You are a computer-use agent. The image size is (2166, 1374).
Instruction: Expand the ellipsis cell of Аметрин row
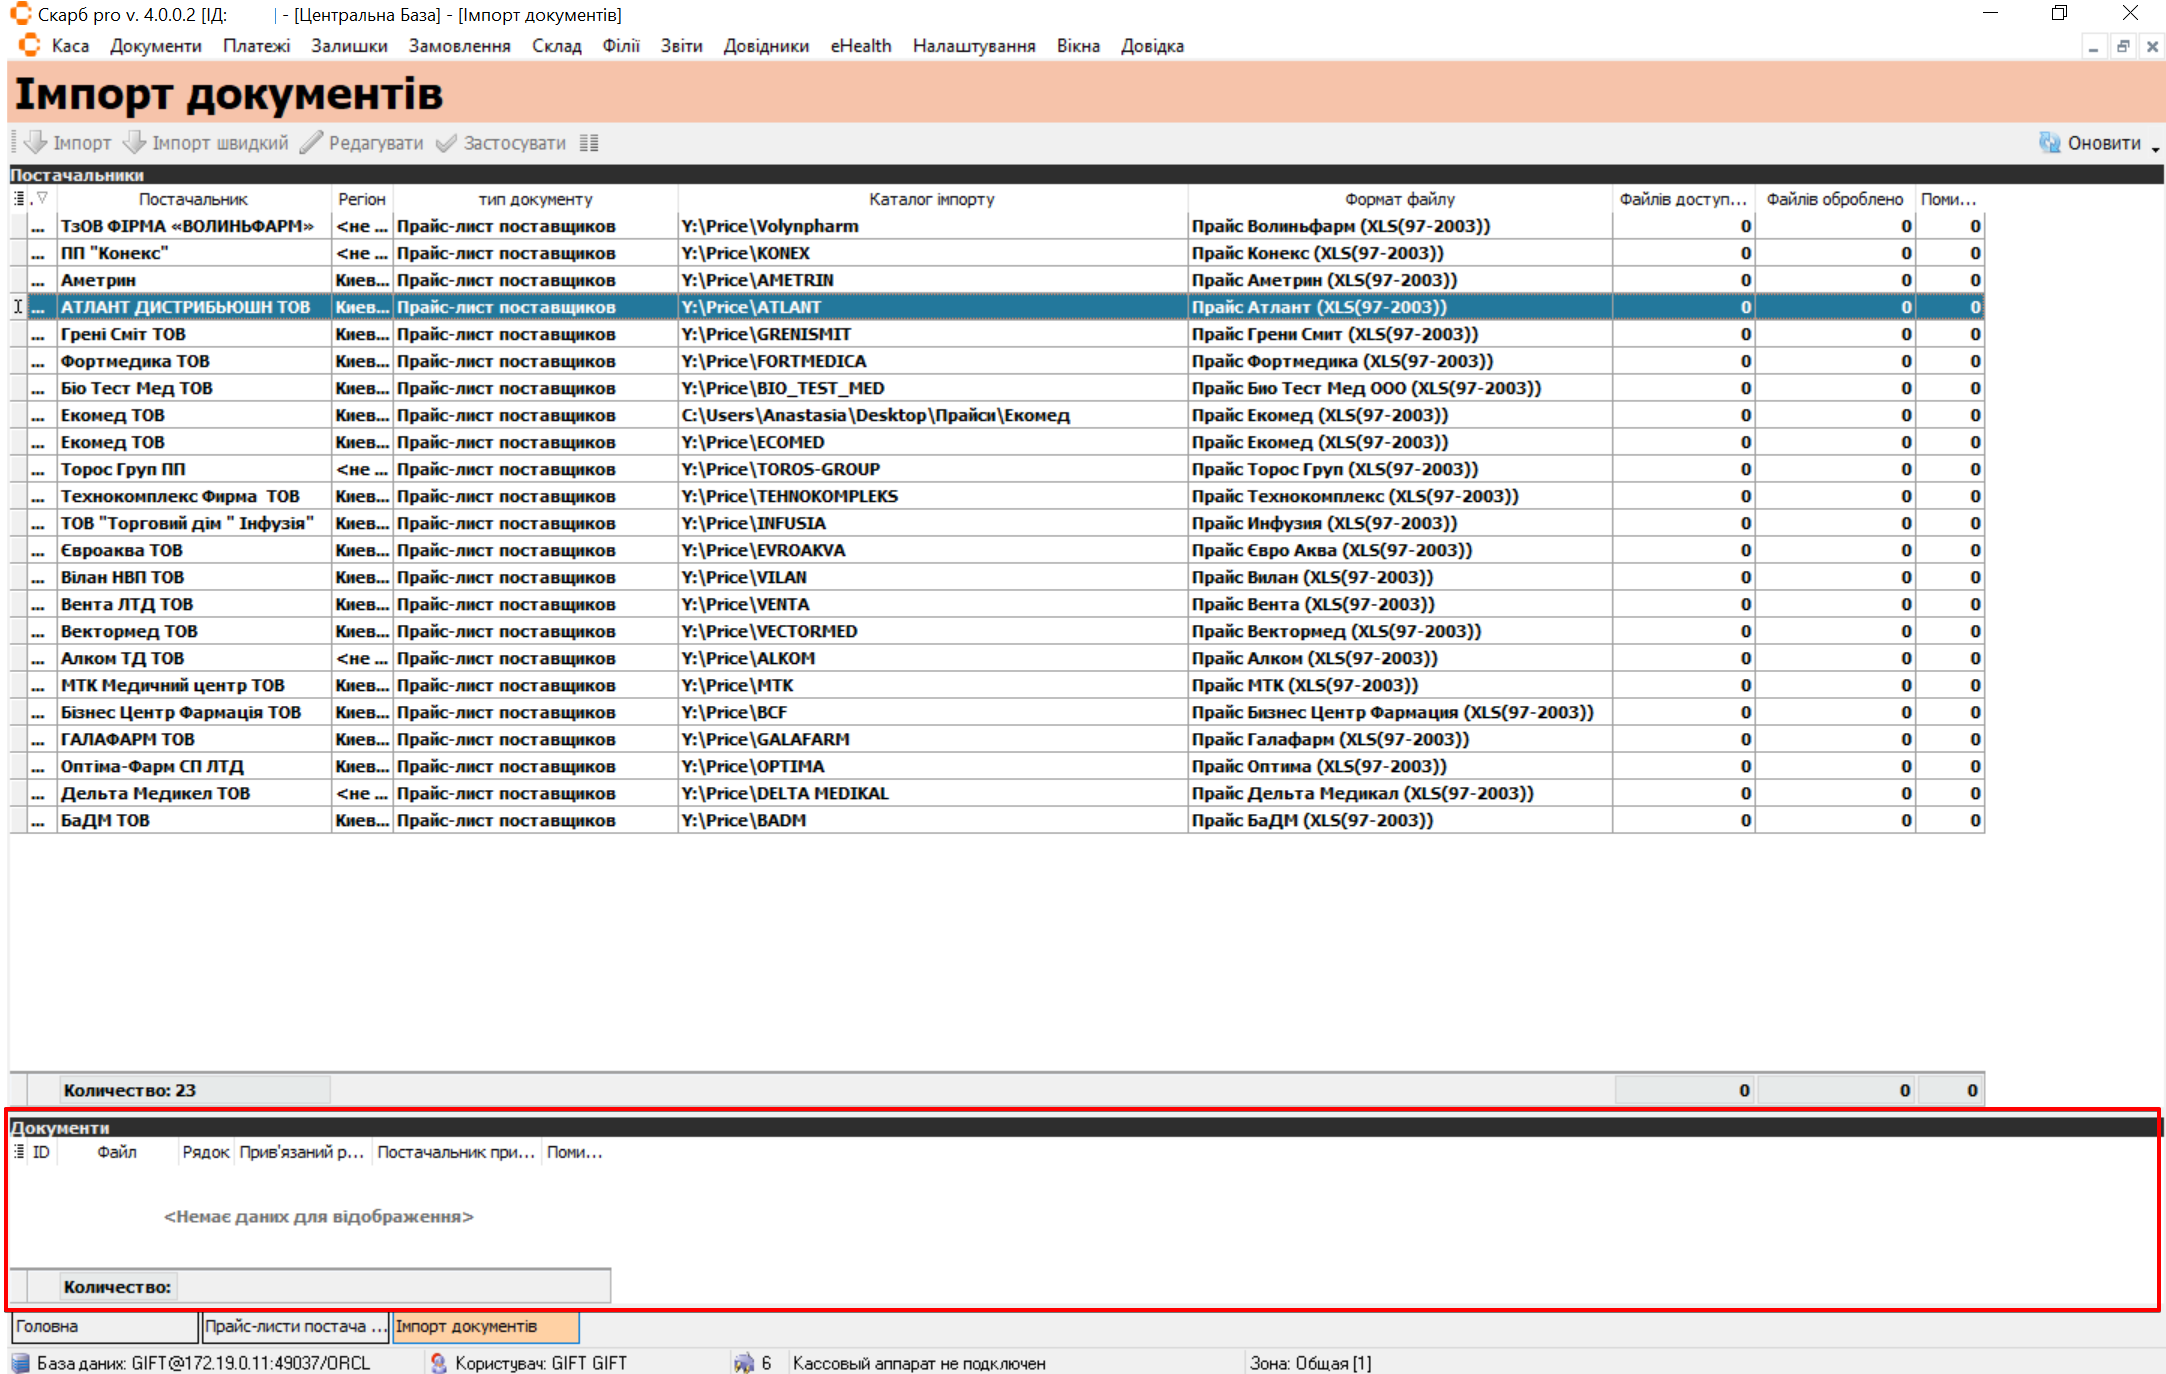tap(38, 281)
